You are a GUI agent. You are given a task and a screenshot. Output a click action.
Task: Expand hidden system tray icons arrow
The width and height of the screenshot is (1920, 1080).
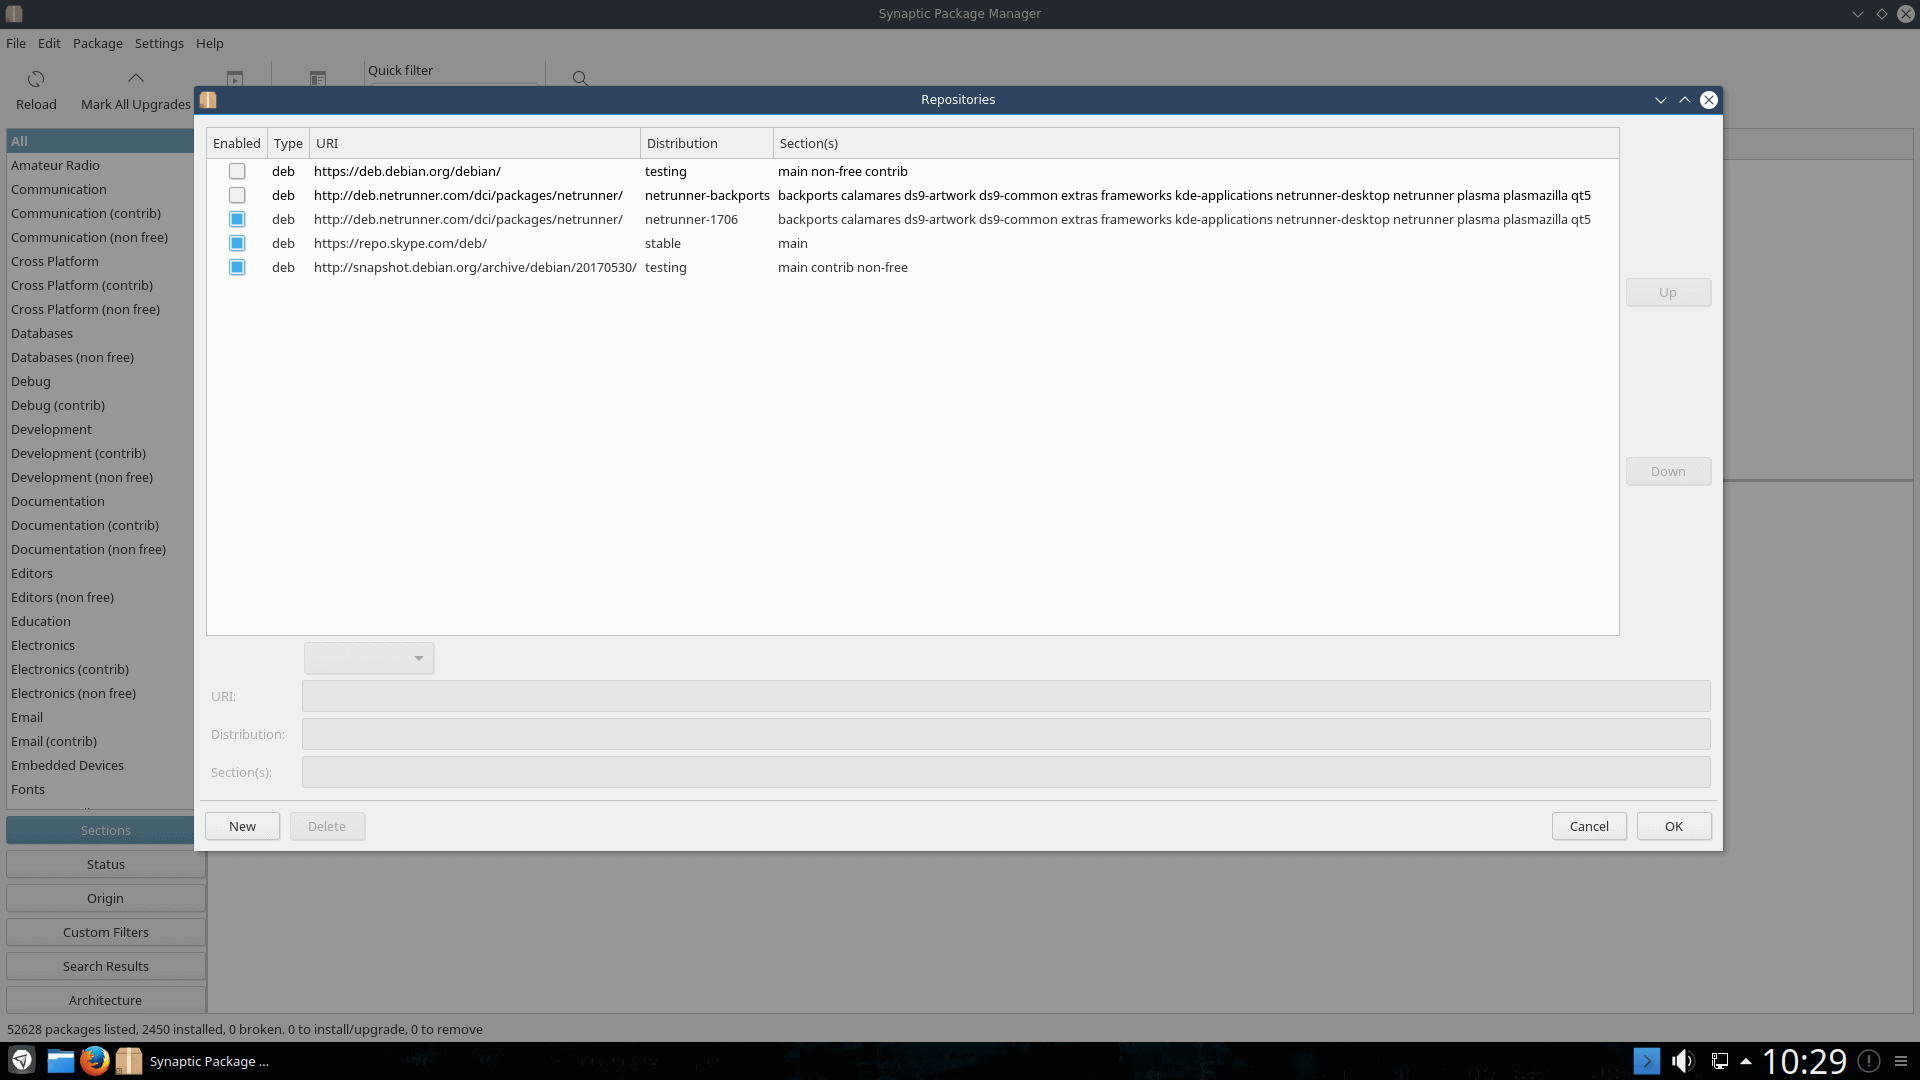[1746, 1061]
